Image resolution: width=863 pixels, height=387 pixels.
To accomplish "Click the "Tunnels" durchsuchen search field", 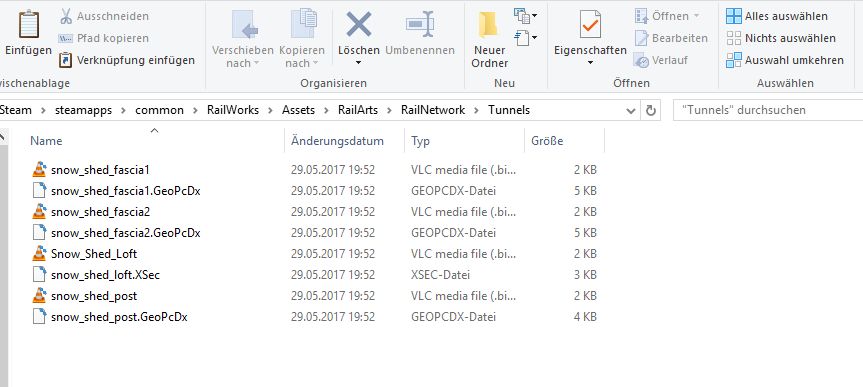I will pos(768,110).
